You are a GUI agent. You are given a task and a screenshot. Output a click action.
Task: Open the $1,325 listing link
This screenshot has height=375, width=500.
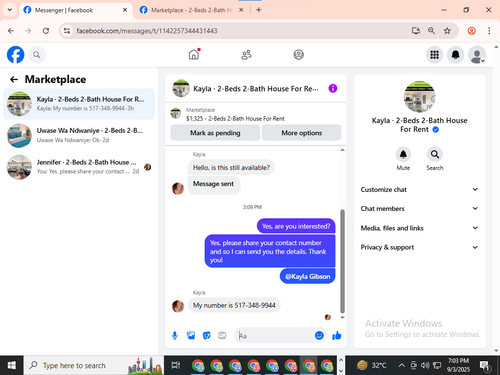point(235,118)
